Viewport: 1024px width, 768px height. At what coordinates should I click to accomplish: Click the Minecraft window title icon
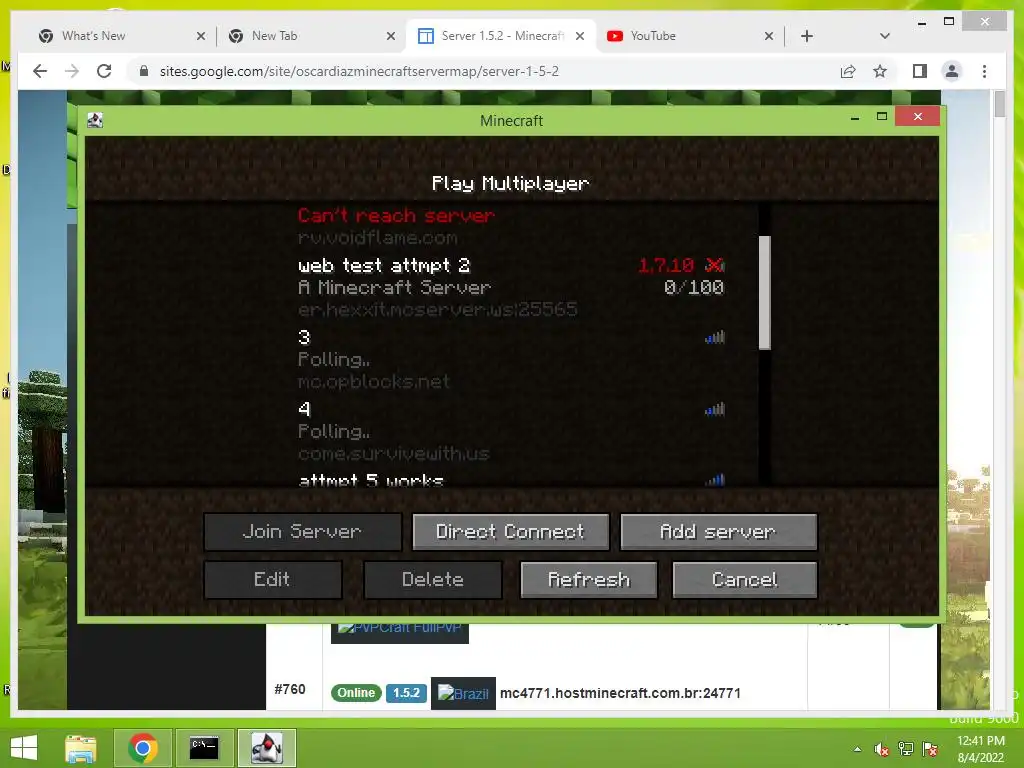(95, 120)
